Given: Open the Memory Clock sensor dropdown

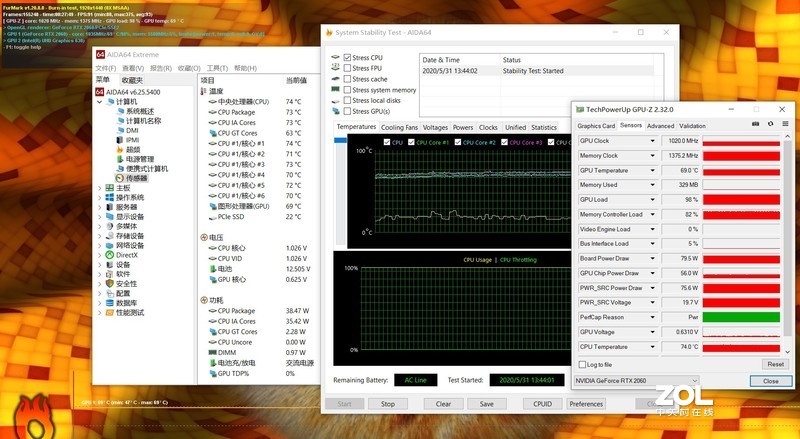Looking at the screenshot, I should coord(652,156).
